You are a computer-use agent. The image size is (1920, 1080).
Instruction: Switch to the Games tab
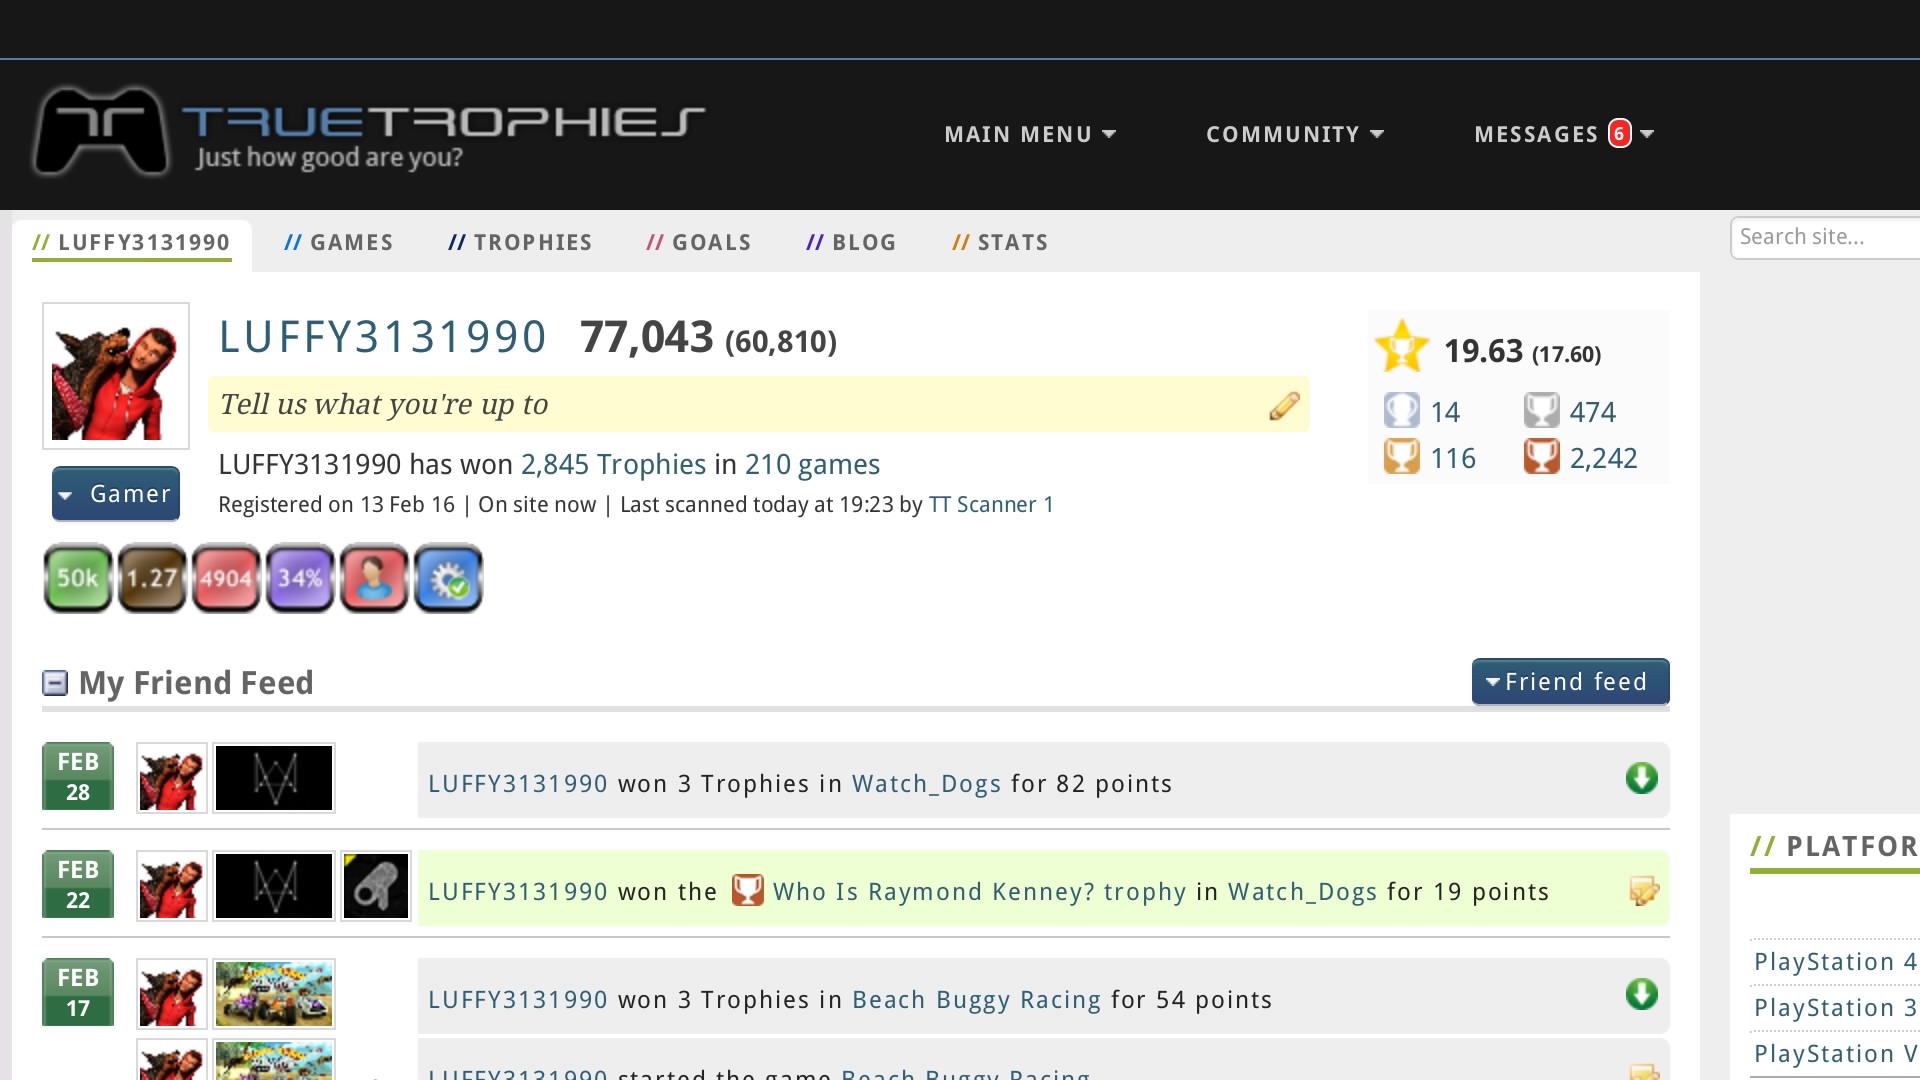[x=338, y=243]
